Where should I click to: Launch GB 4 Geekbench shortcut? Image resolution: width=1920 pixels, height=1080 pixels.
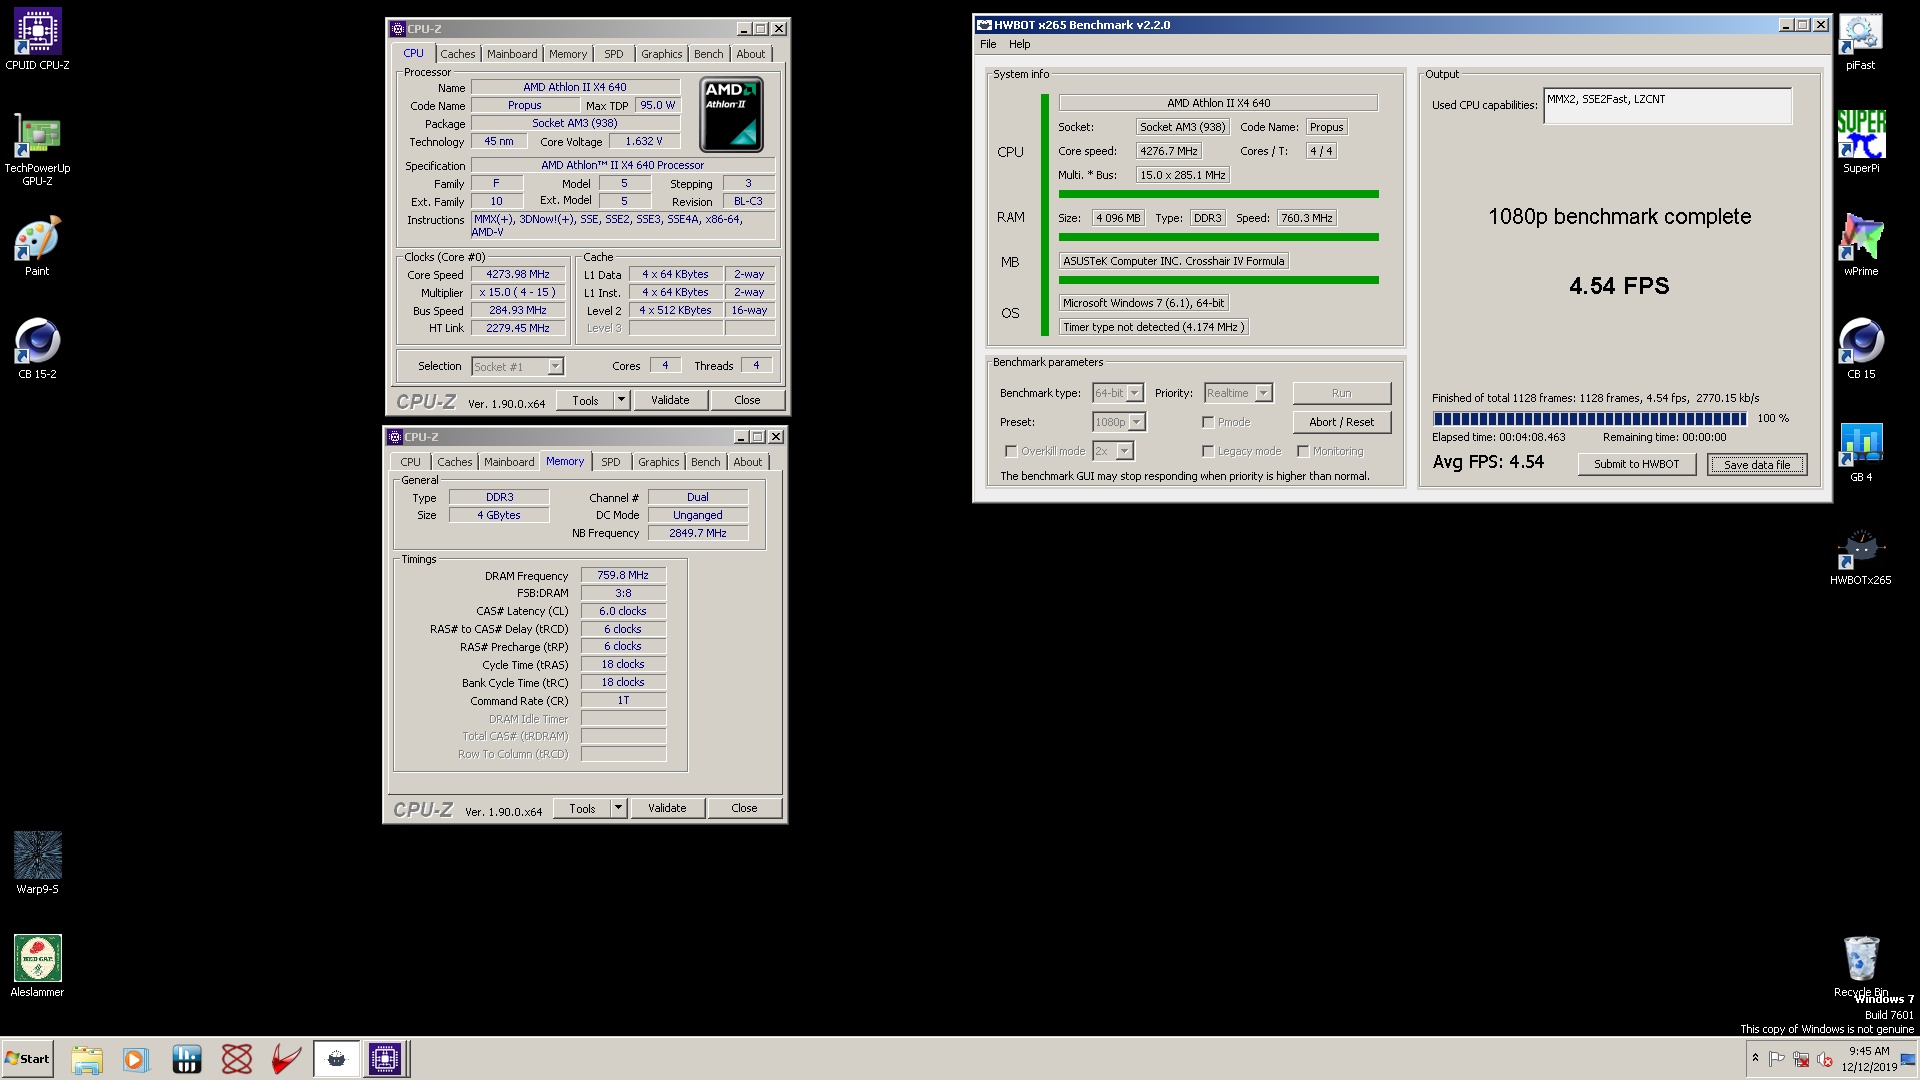1860,452
